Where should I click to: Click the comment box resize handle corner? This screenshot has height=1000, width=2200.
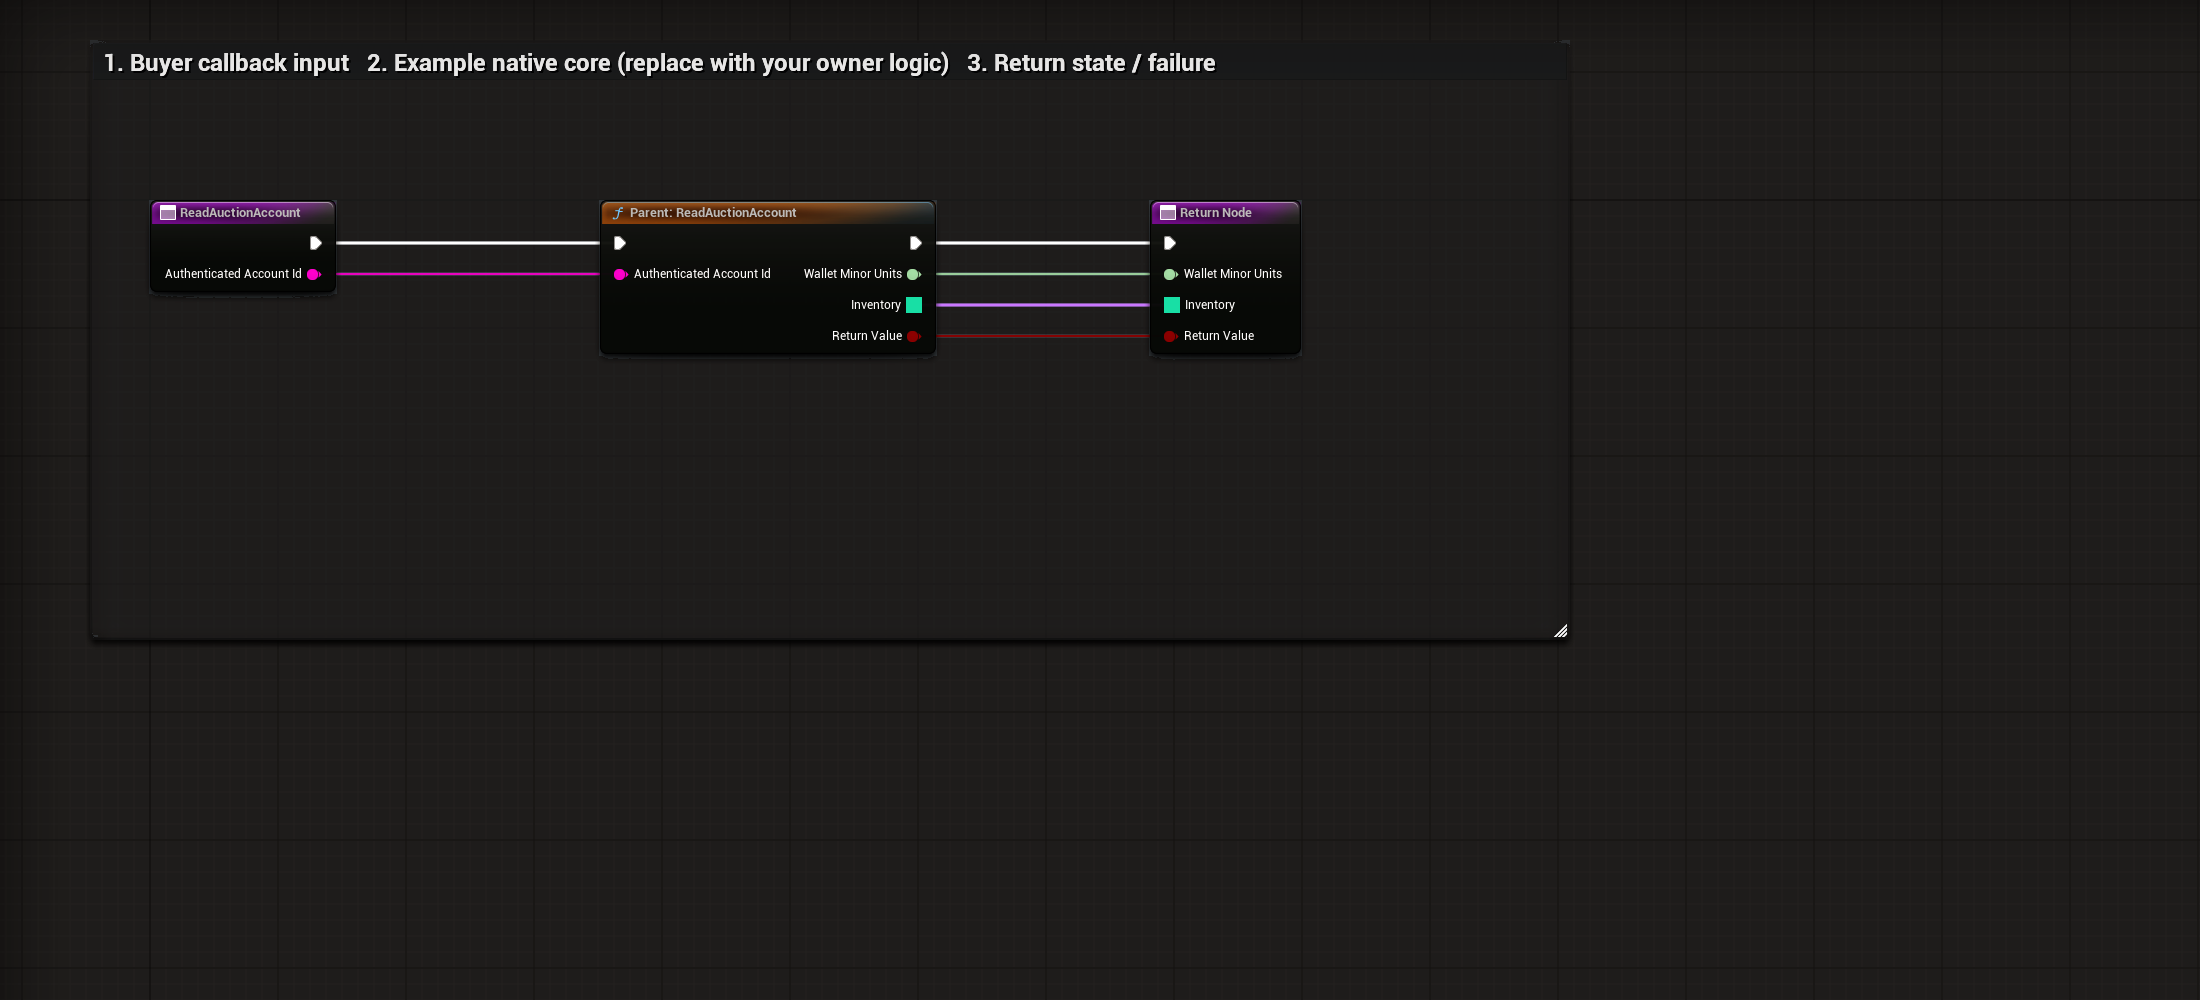(1561, 631)
